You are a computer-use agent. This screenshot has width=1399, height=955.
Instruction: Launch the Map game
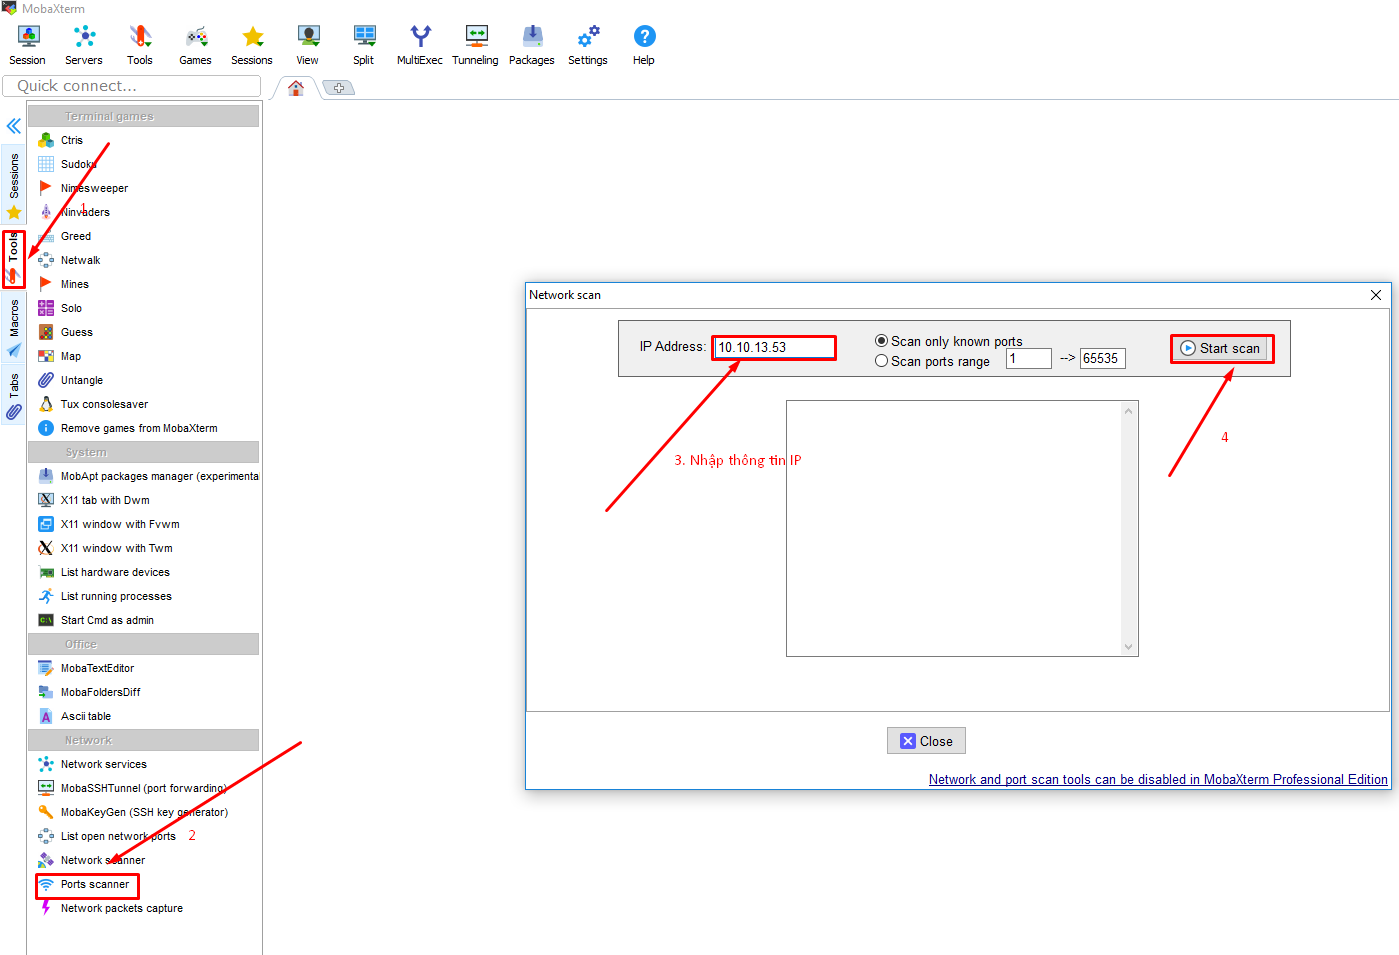click(x=71, y=356)
